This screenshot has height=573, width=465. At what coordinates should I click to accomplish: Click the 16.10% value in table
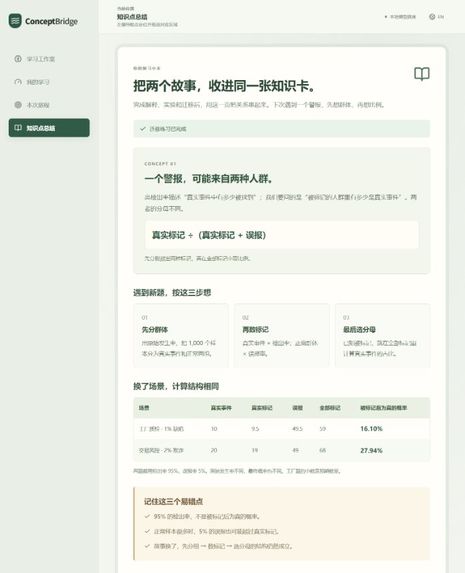click(x=371, y=429)
